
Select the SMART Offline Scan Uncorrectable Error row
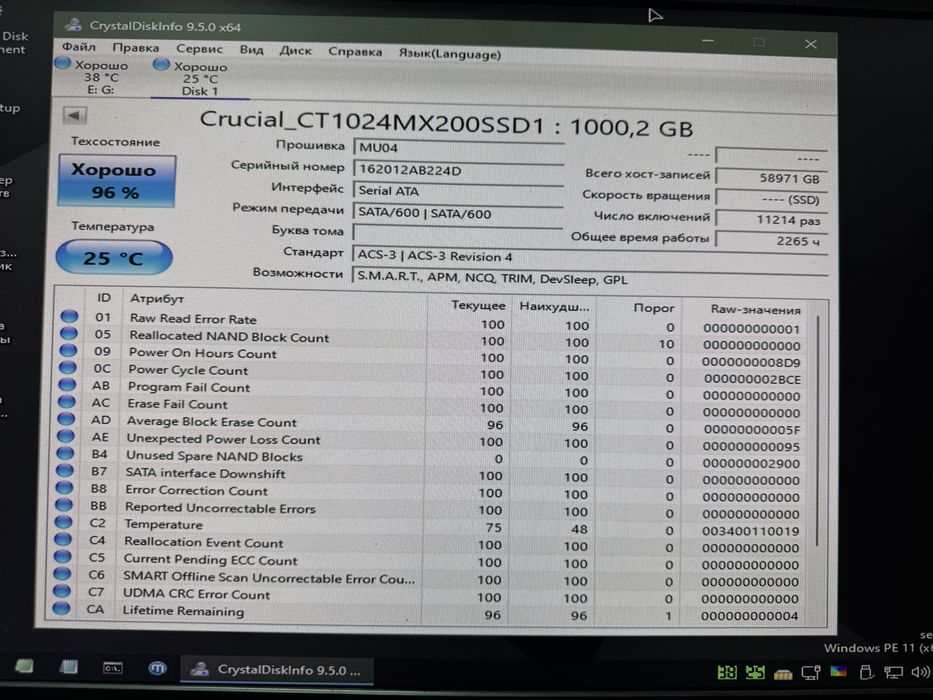(428, 577)
